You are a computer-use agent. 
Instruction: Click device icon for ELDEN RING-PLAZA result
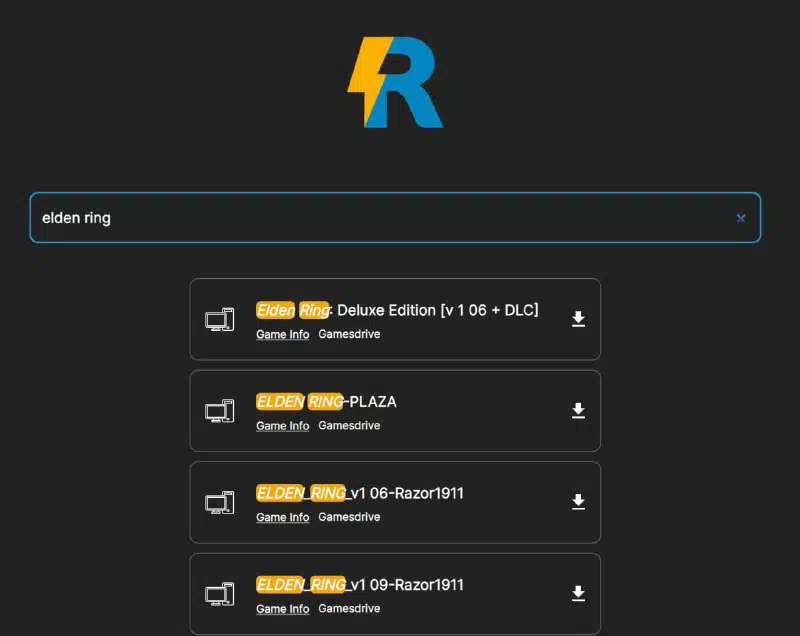click(219, 411)
